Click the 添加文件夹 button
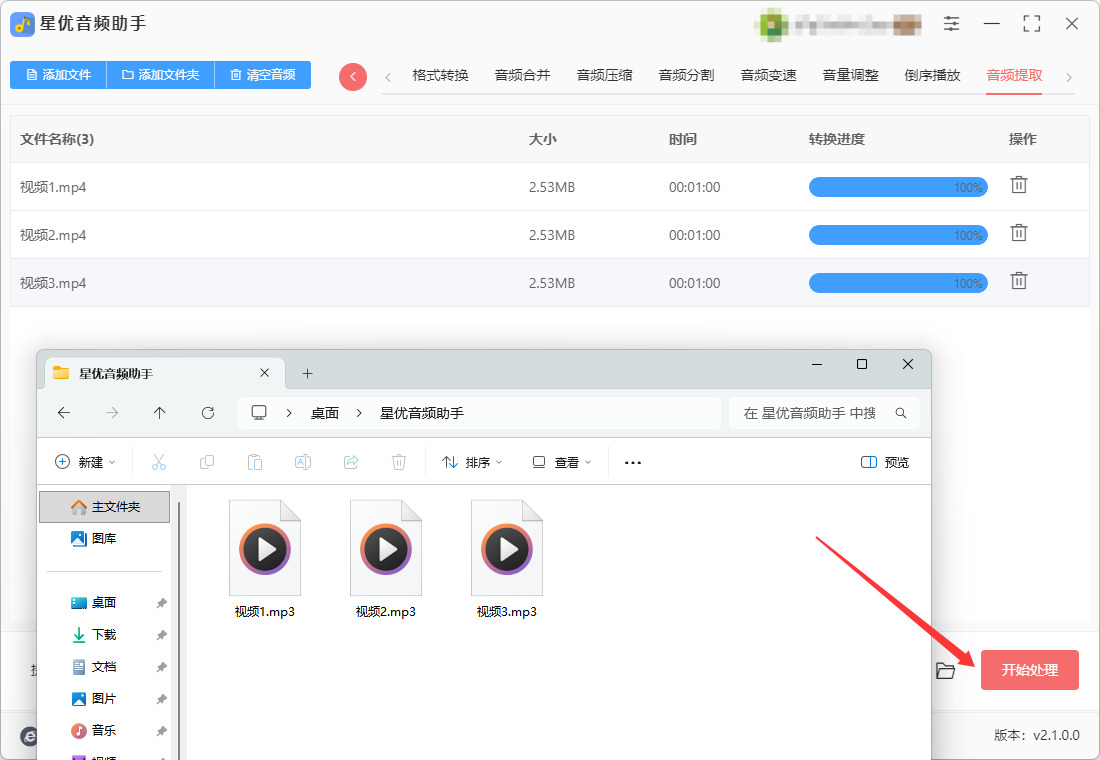Viewport: 1100px width, 760px height. tap(161, 75)
